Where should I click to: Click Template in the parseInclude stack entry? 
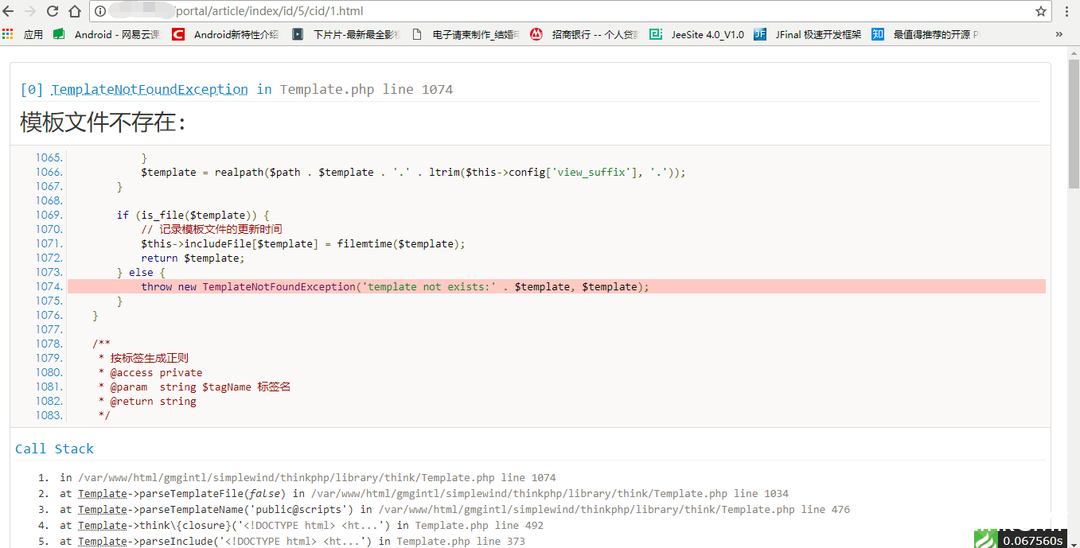(103, 541)
